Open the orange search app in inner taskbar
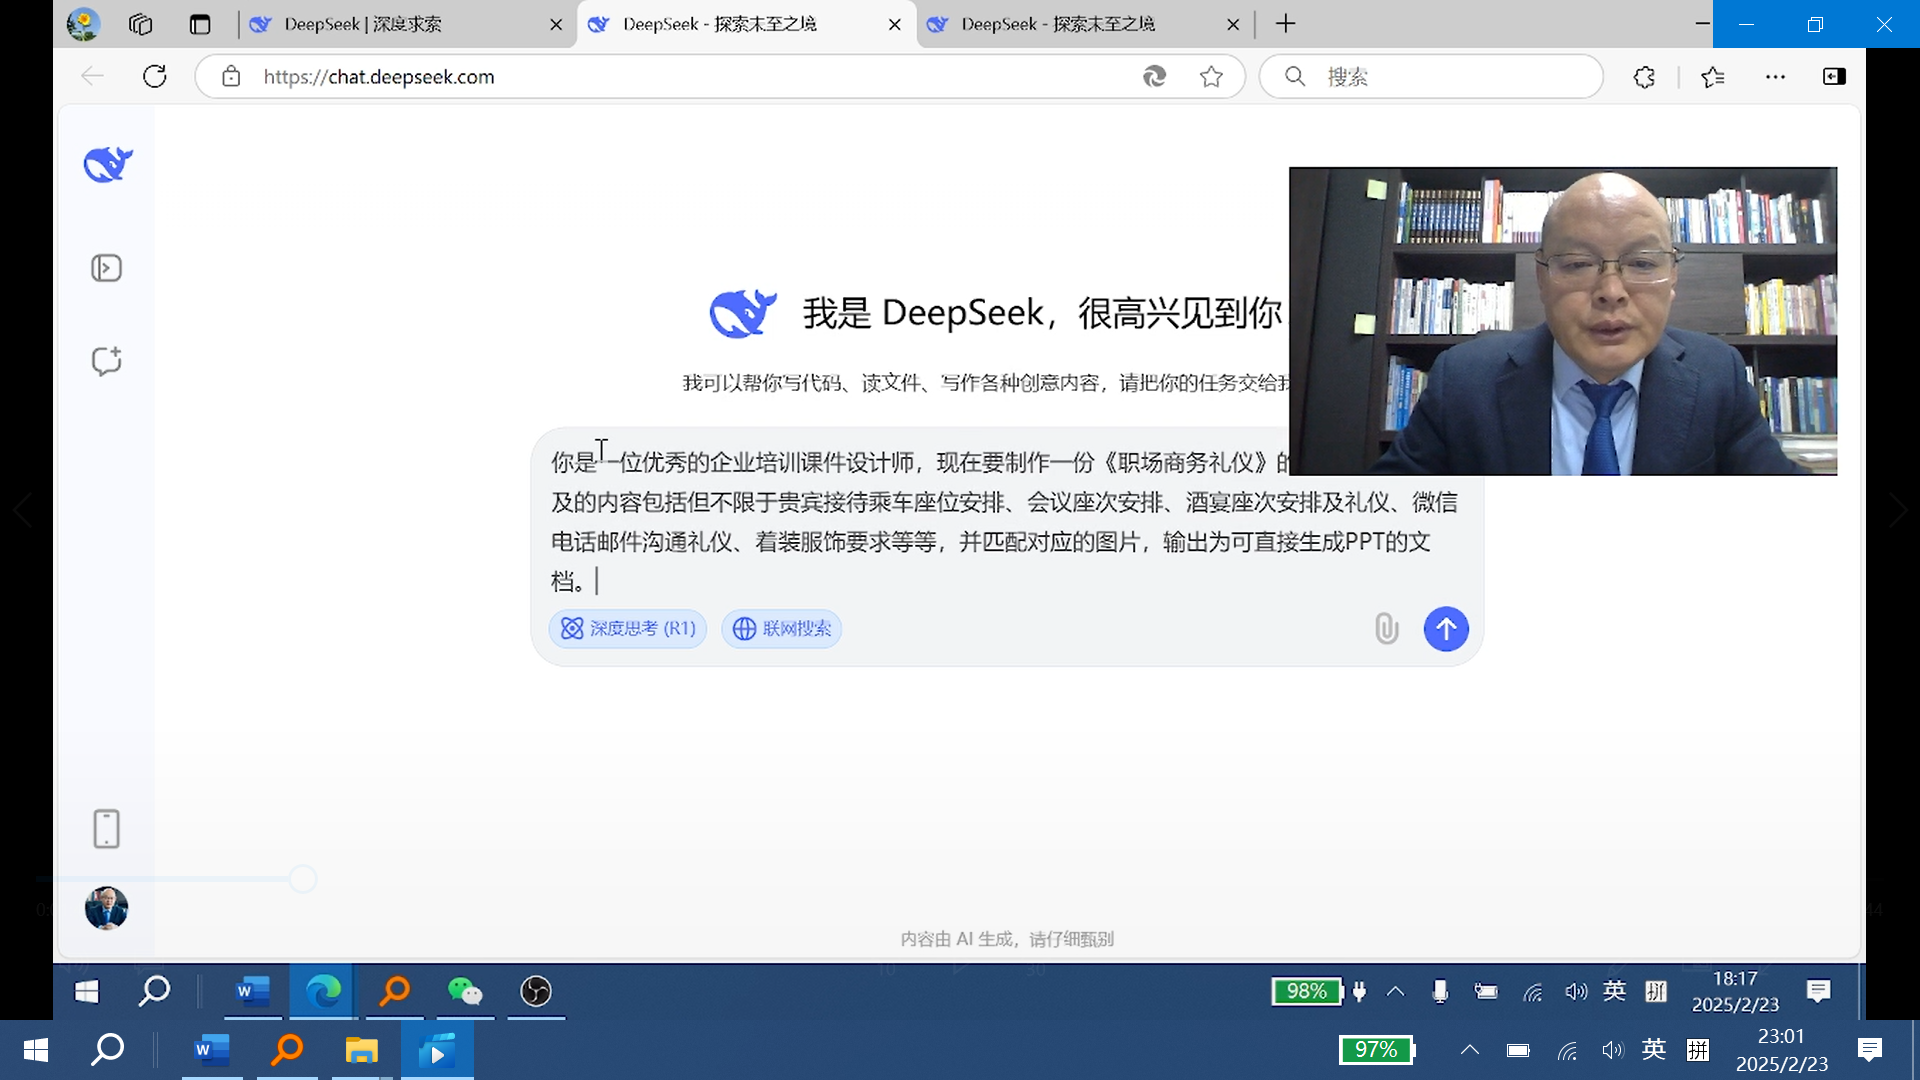 pyautogui.click(x=395, y=991)
